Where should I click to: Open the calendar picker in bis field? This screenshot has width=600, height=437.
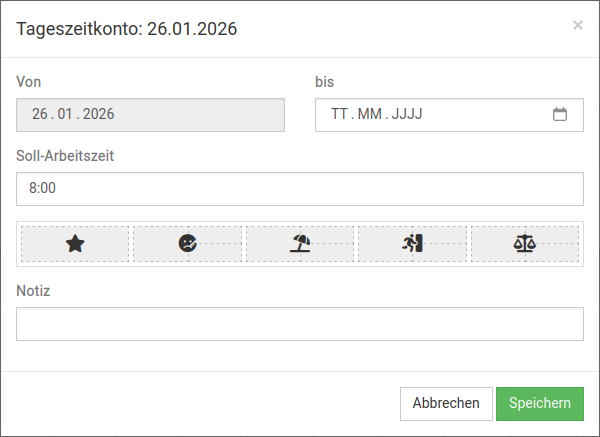[560, 114]
